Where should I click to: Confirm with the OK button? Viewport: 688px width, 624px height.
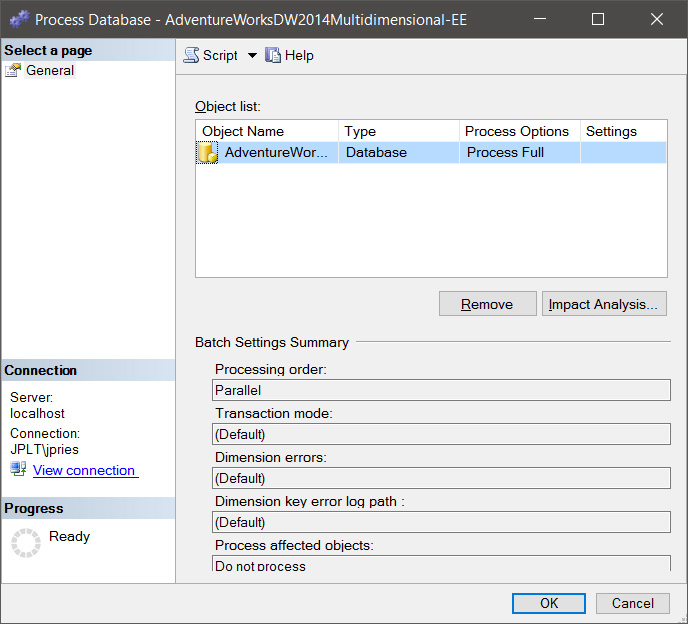[549, 603]
